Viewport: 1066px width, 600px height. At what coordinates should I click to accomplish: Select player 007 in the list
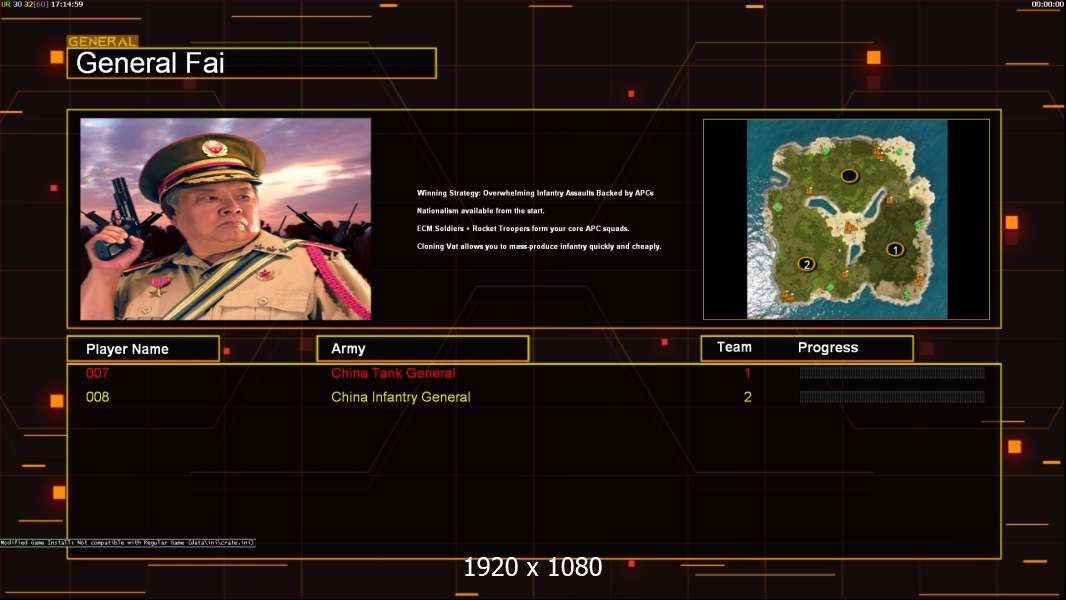[x=97, y=373]
